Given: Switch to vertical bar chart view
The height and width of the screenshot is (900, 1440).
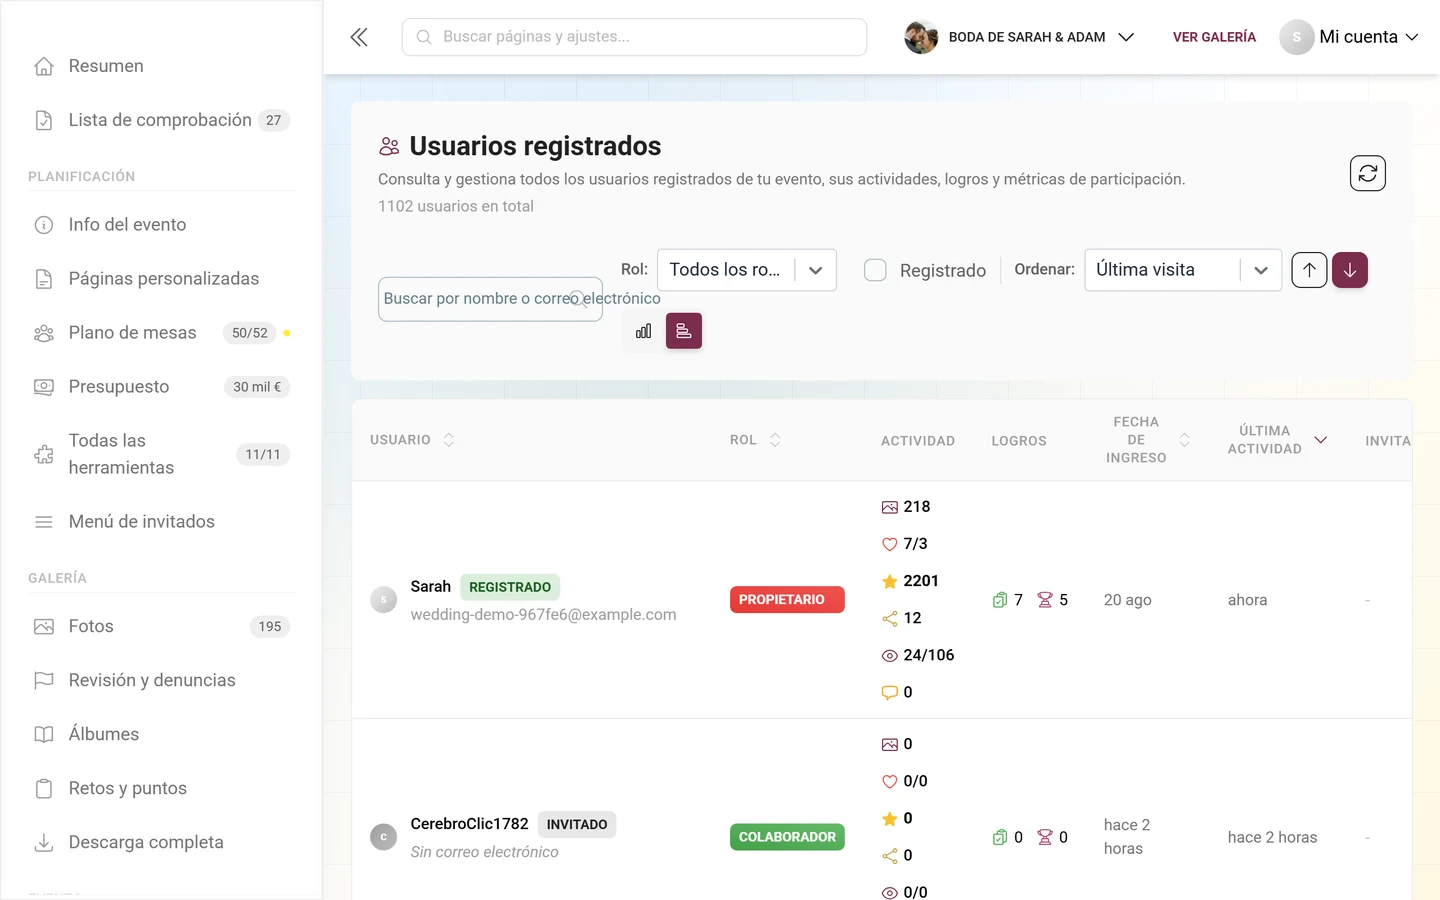Looking at the screenshot, I should (643, 331).
